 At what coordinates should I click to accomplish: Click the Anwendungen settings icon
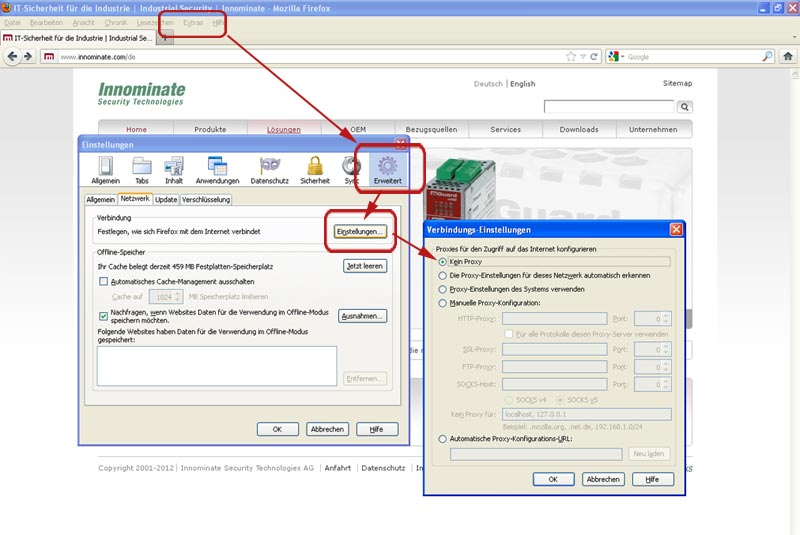click(217, 167)
